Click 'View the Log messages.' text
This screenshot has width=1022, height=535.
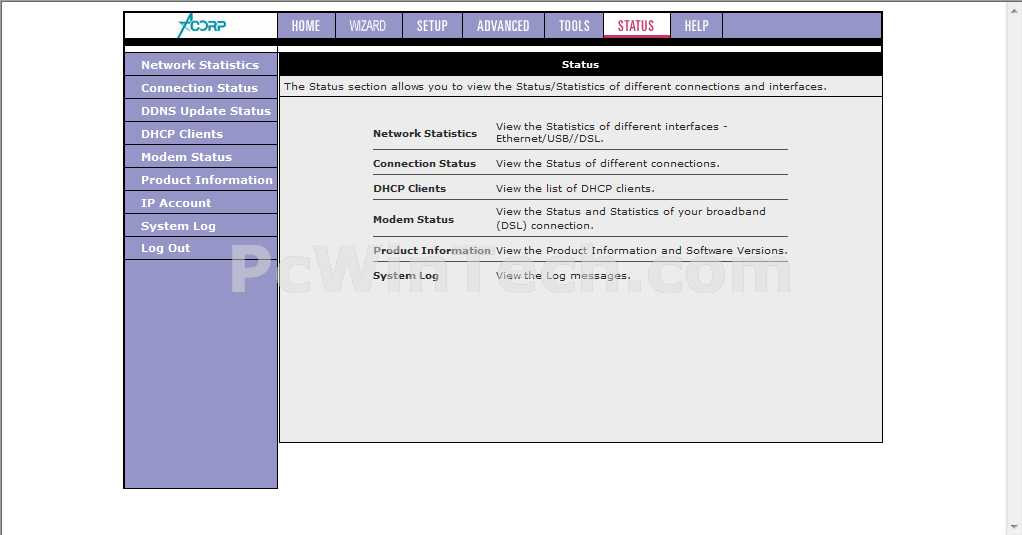[x=563, y=276]
